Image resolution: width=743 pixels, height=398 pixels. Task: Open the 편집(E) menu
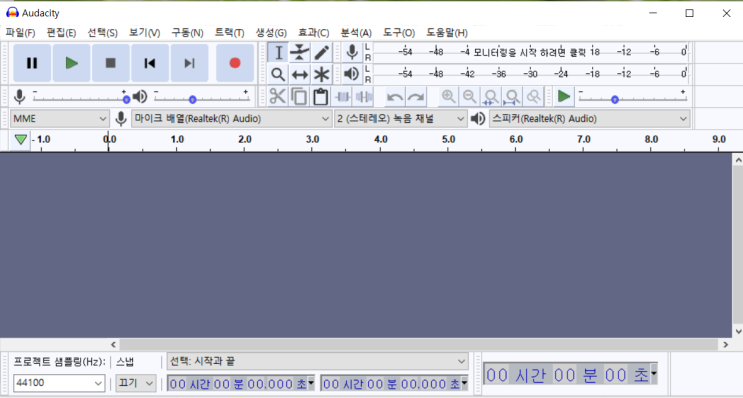61,33
